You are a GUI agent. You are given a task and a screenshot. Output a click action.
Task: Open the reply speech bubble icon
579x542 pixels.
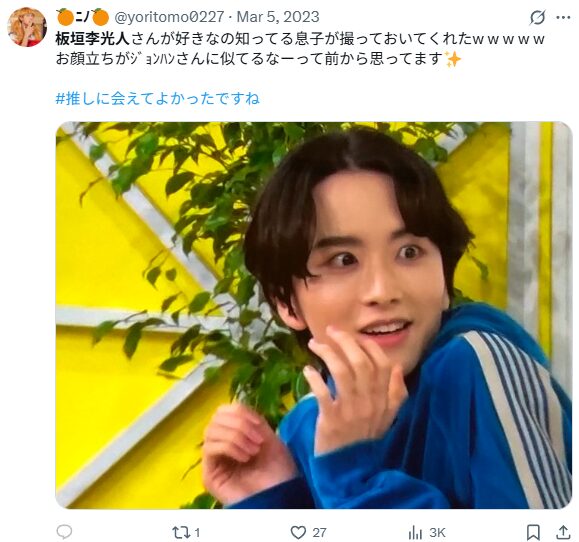coord(64,532)
